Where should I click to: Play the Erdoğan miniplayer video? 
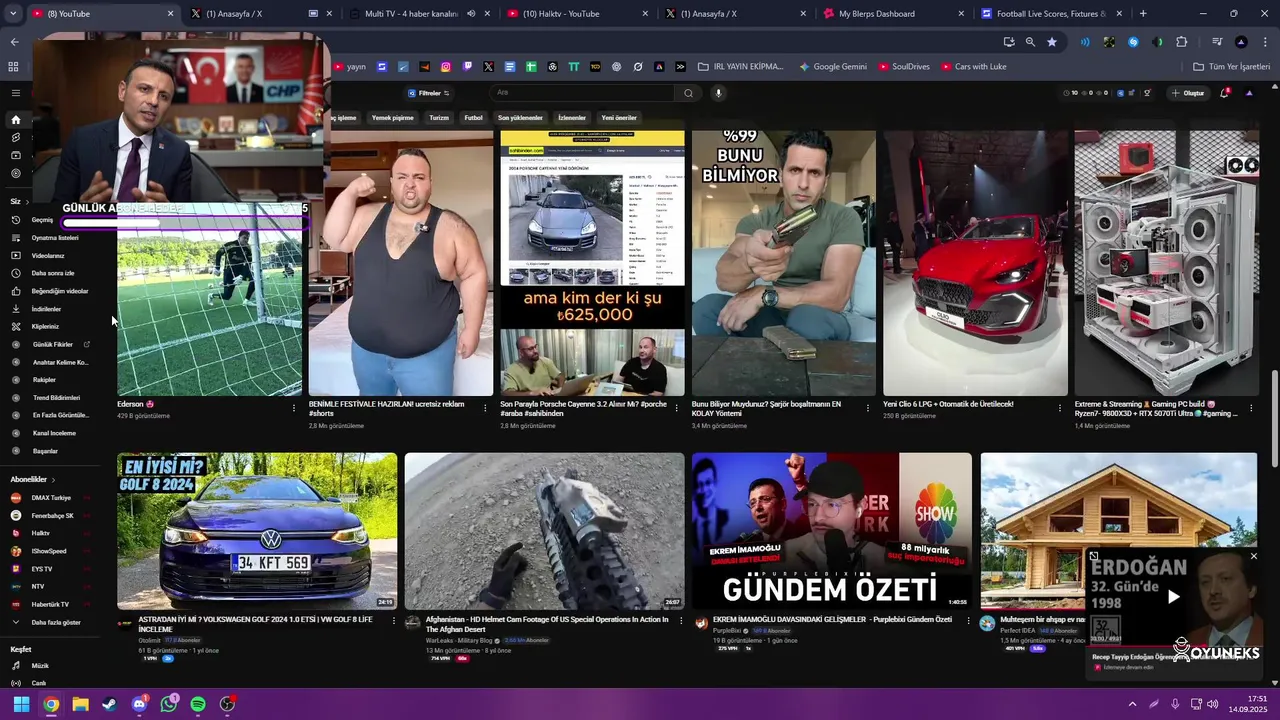point(1173,597)
